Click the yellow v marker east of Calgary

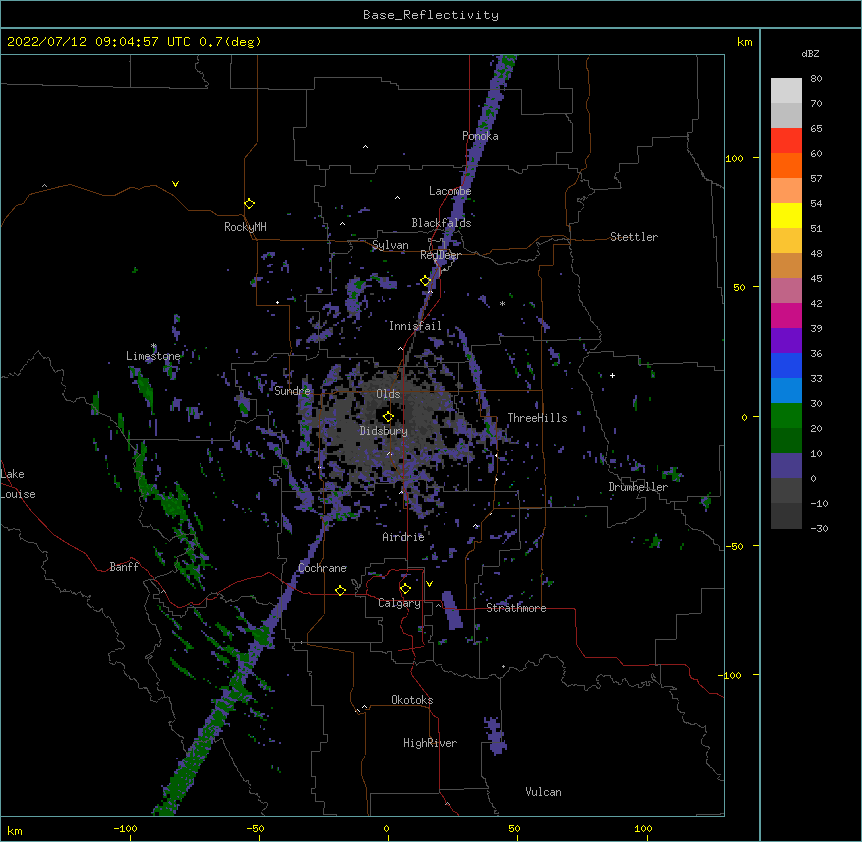[429, 584]
